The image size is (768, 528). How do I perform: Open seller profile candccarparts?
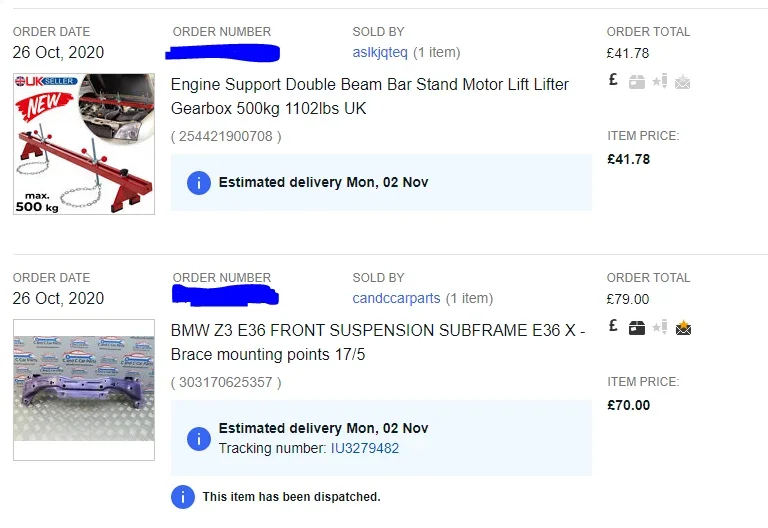click(x=396, y=298)
